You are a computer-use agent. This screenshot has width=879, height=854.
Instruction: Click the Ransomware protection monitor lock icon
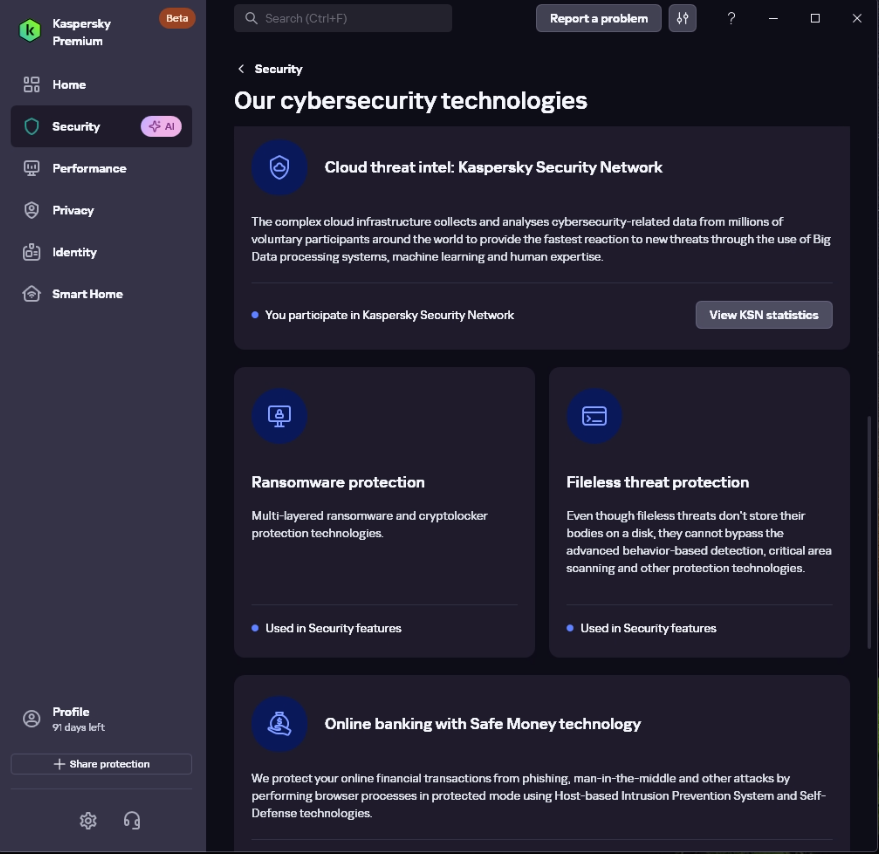pyautogui.click(x=279, y=416)
